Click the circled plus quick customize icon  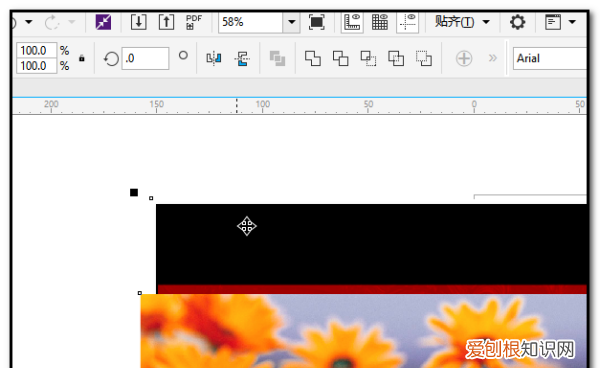(464, 59)
